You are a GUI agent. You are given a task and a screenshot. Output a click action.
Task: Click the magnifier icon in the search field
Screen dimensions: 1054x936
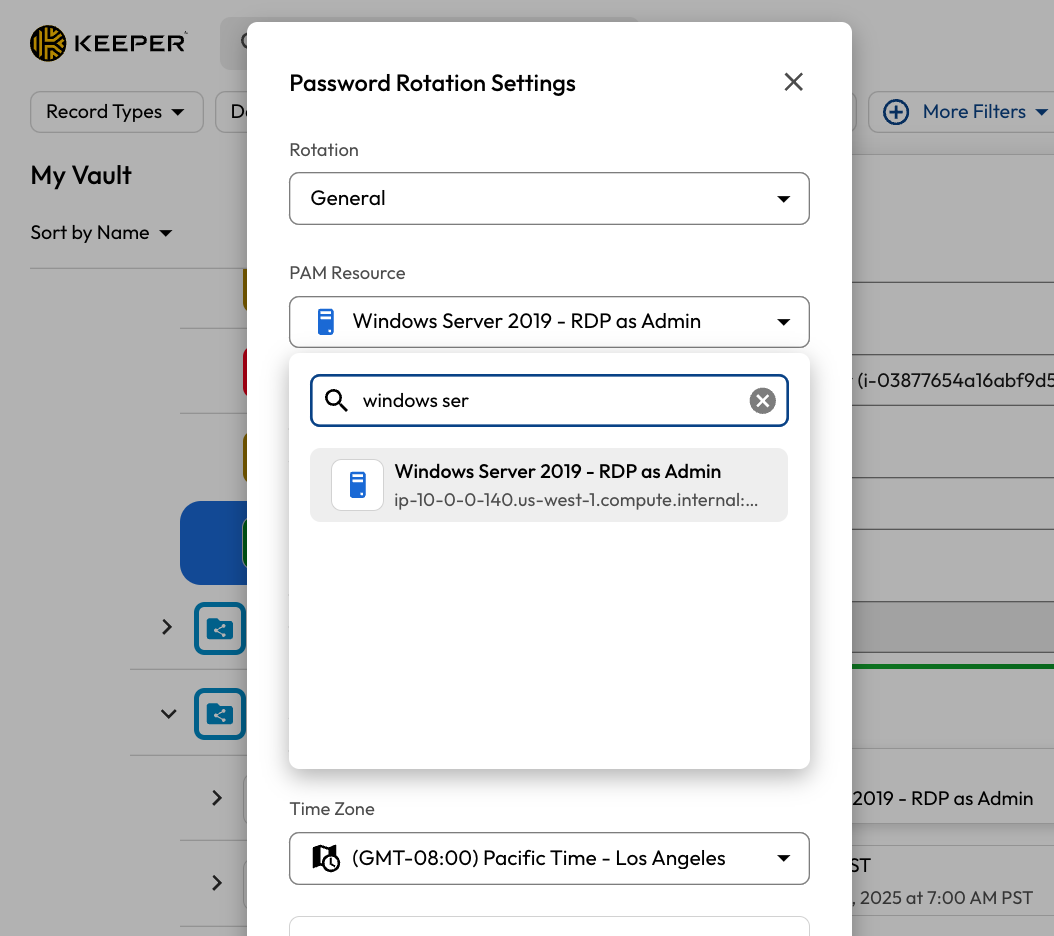click(337, 401)
